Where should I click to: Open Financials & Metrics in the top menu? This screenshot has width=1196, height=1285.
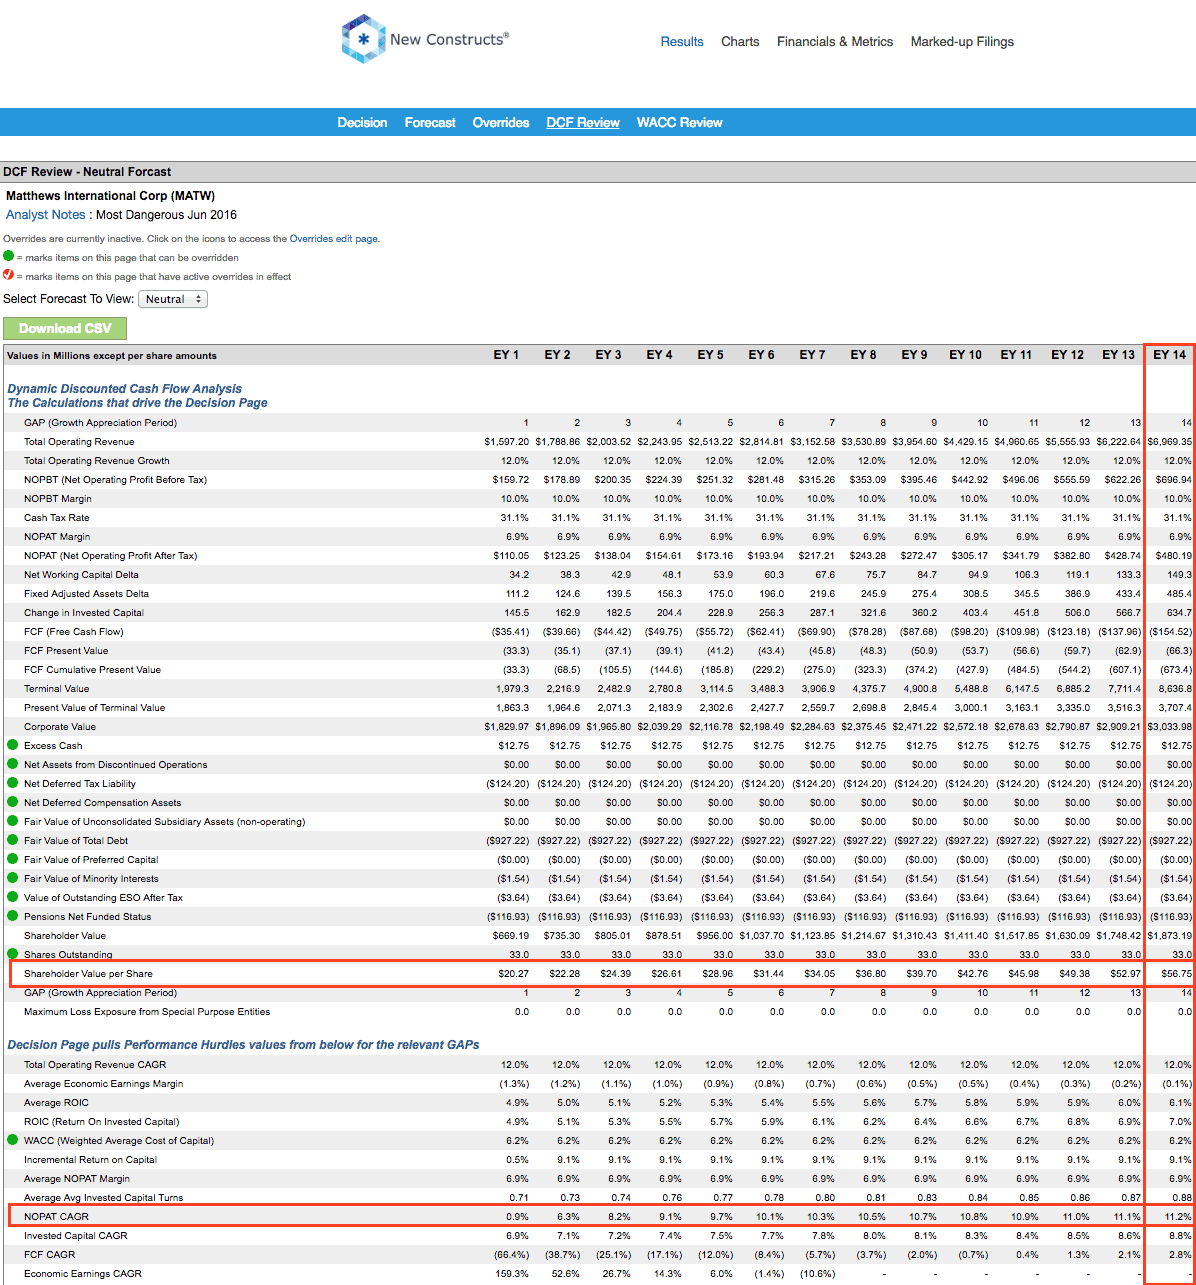pyautogui.click(x=835, y=42)
